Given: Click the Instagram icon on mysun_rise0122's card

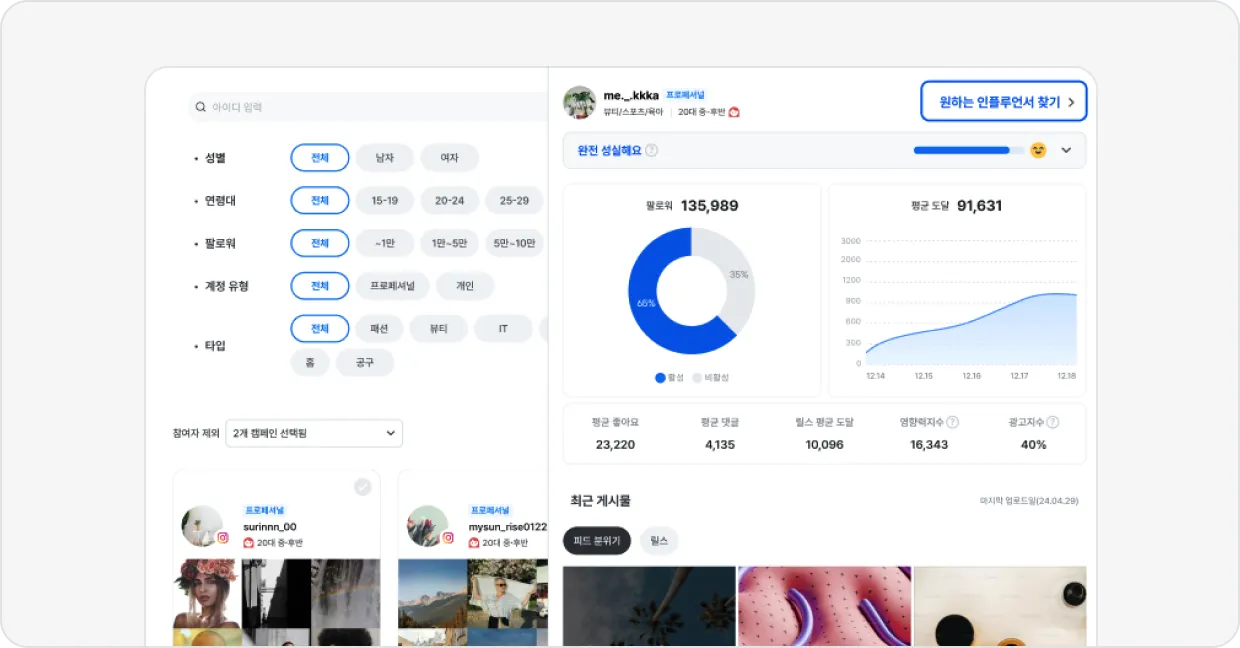Looking at the screenshot, I should click(x=448, y=537).
